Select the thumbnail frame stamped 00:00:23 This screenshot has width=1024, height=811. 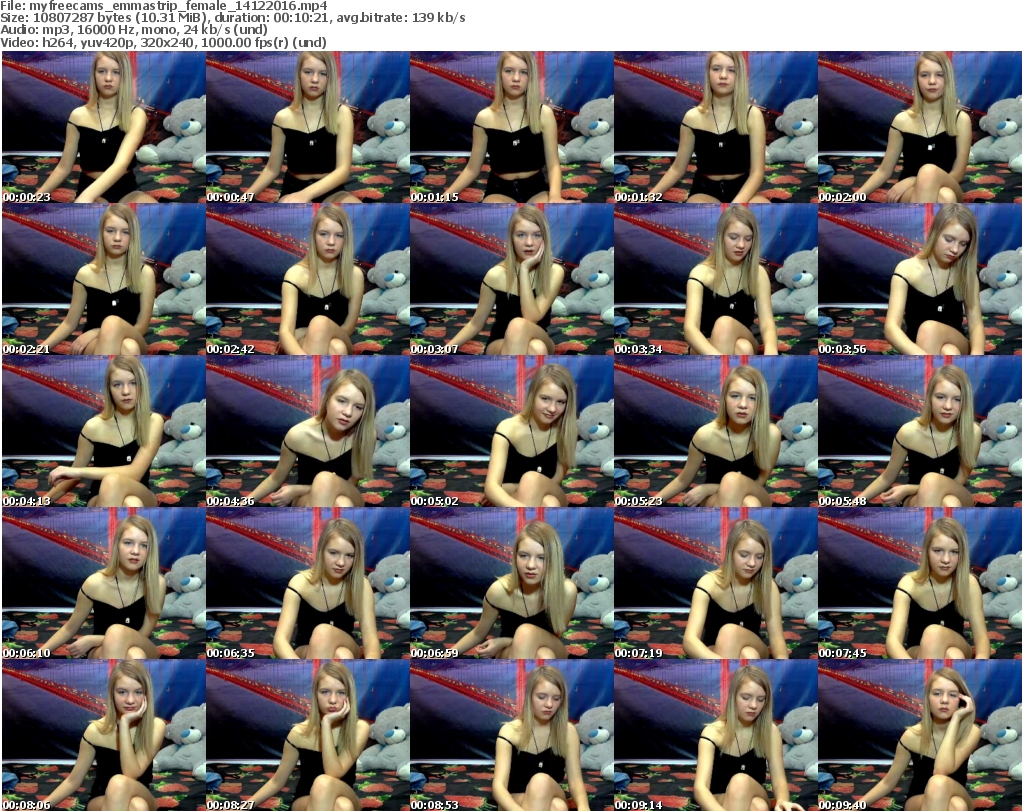click(104, 127)
